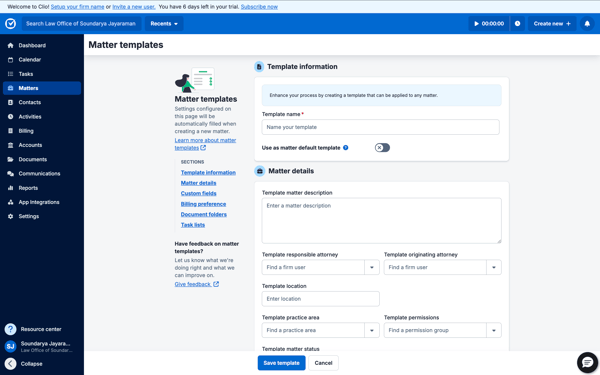Click the Save template button
600x375 pixels.
[x=281, y=363]
